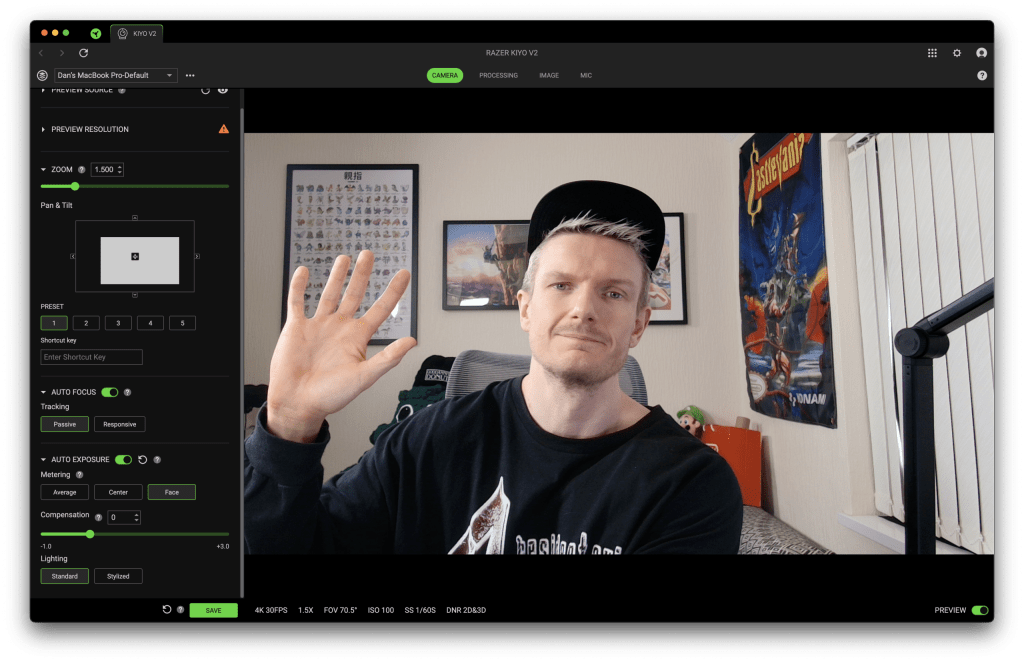The width and height of the screenshot is (1024, 662).
Task: Turn off the Preview toggle
Action: [979, 610]
